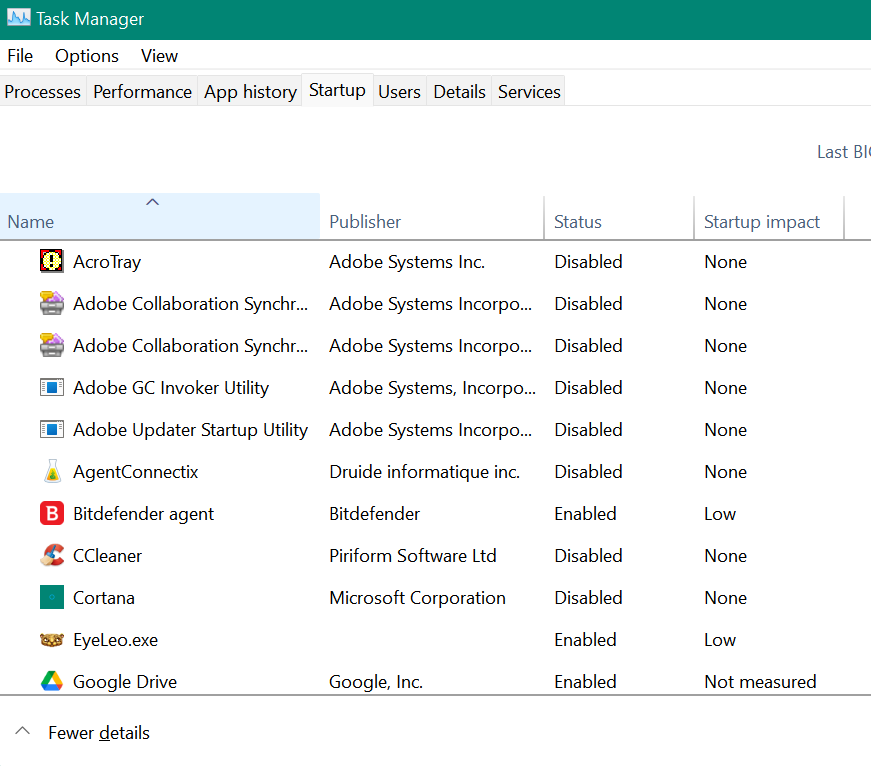The width and height of the screenshot is (871, 766).
Task: Click the Task Manager title bar icon
Action: [19, 18]
